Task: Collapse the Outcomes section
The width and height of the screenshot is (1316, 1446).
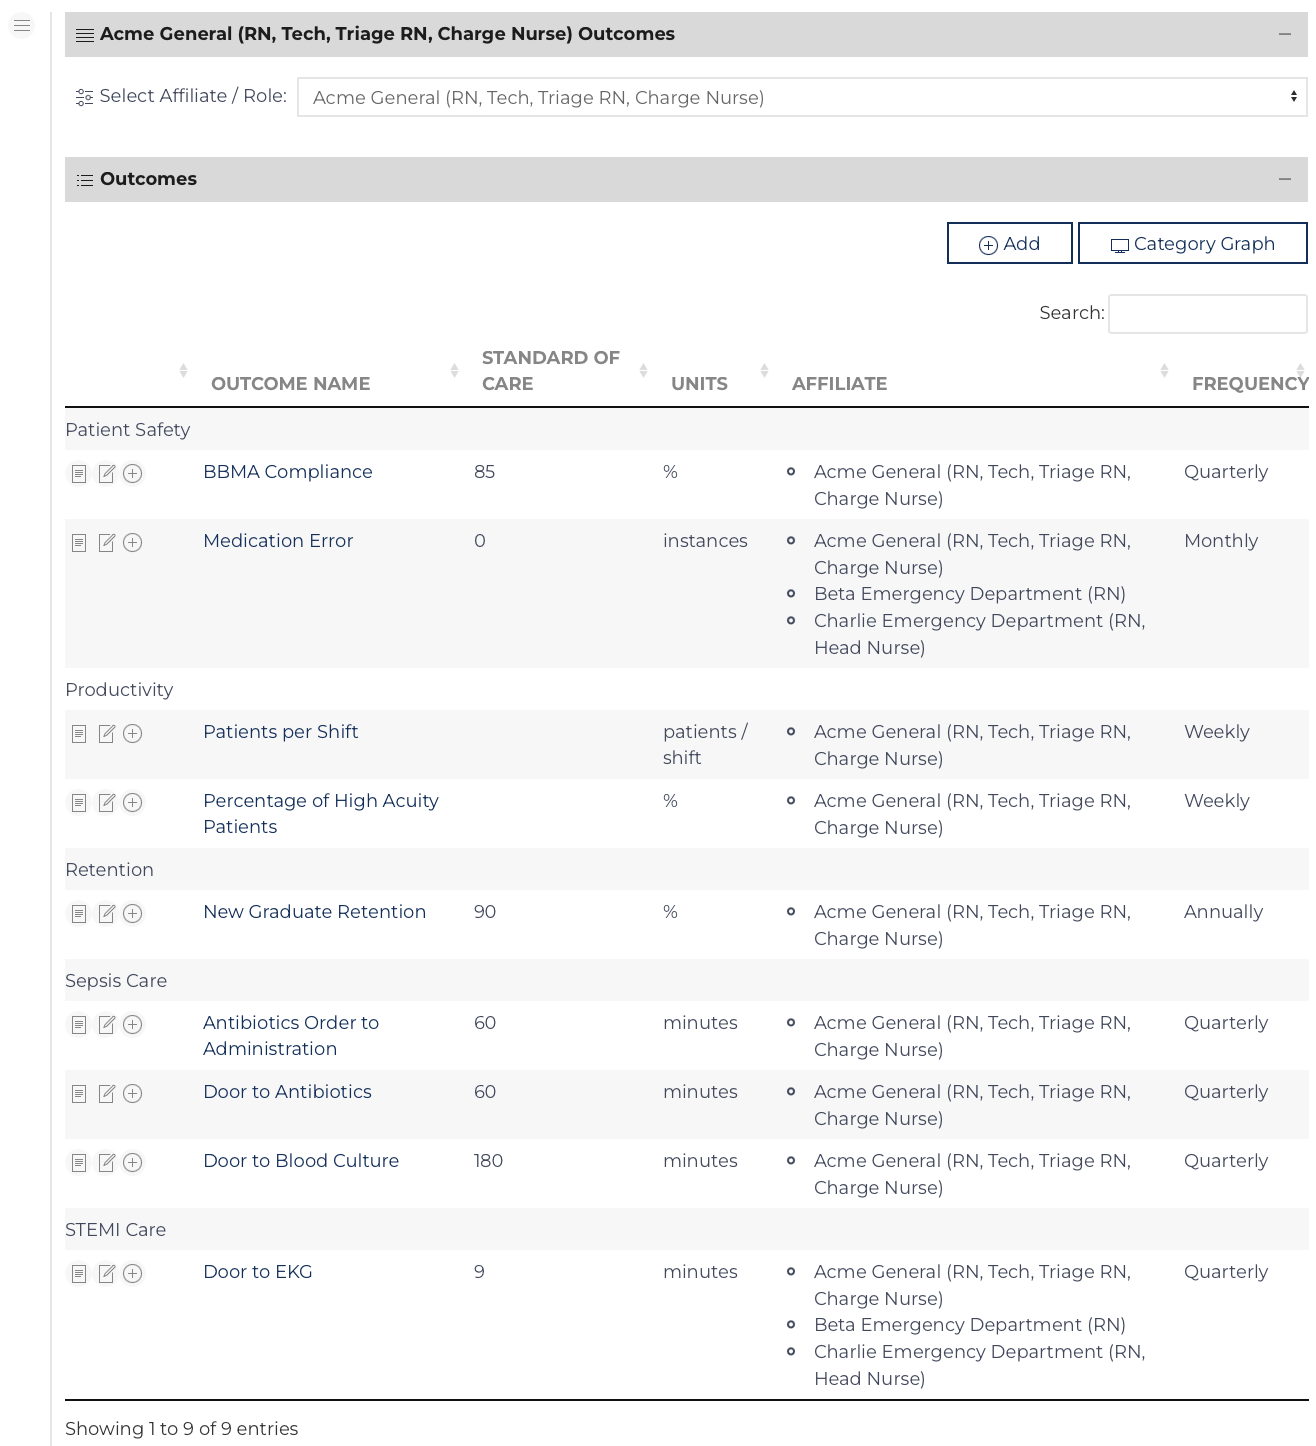Action: coord(1285,179)
